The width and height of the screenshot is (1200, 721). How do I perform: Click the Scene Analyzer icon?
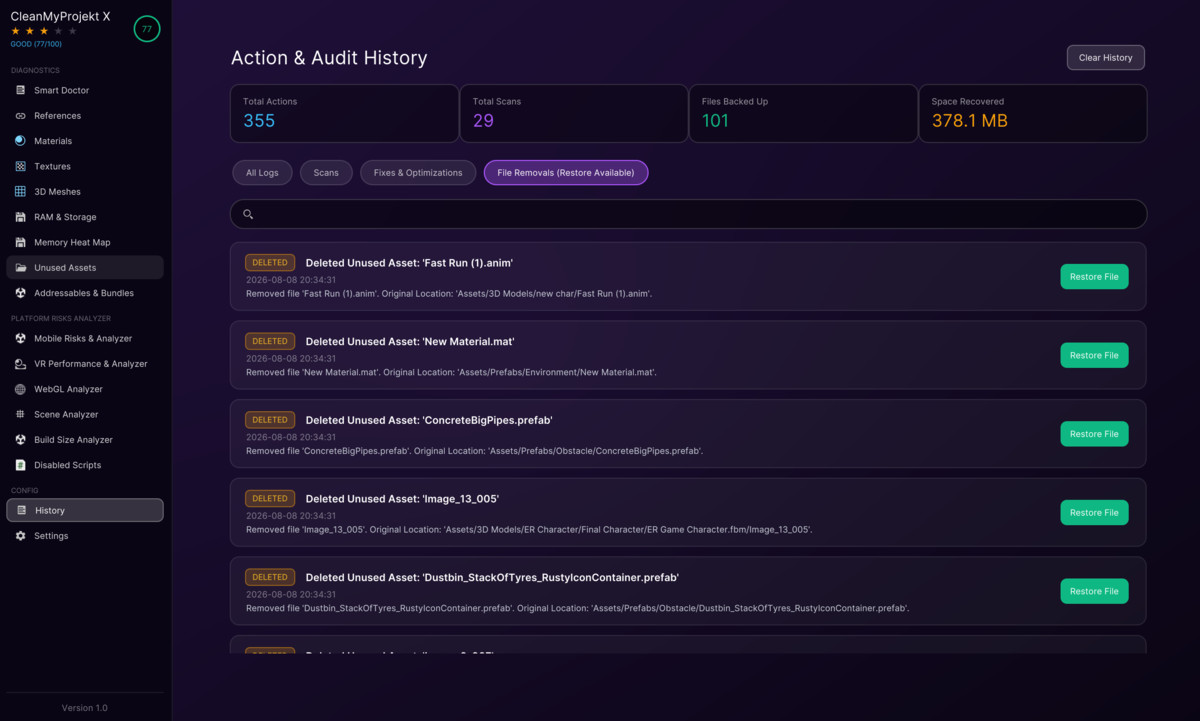pos(21,415)
